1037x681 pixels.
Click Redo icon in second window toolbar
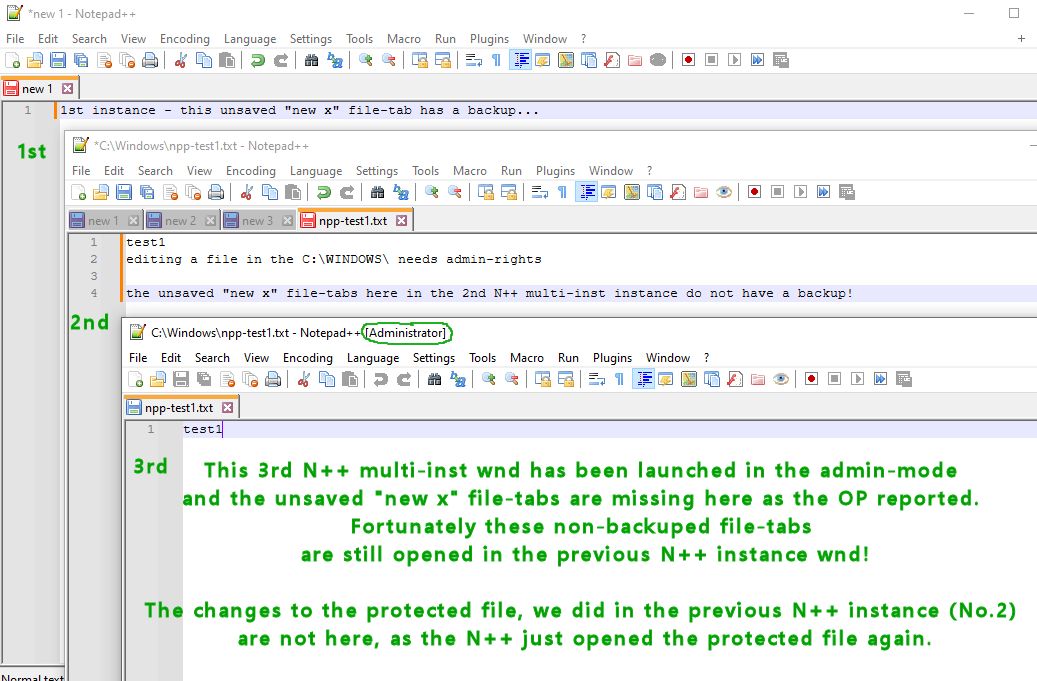(347, 192)
